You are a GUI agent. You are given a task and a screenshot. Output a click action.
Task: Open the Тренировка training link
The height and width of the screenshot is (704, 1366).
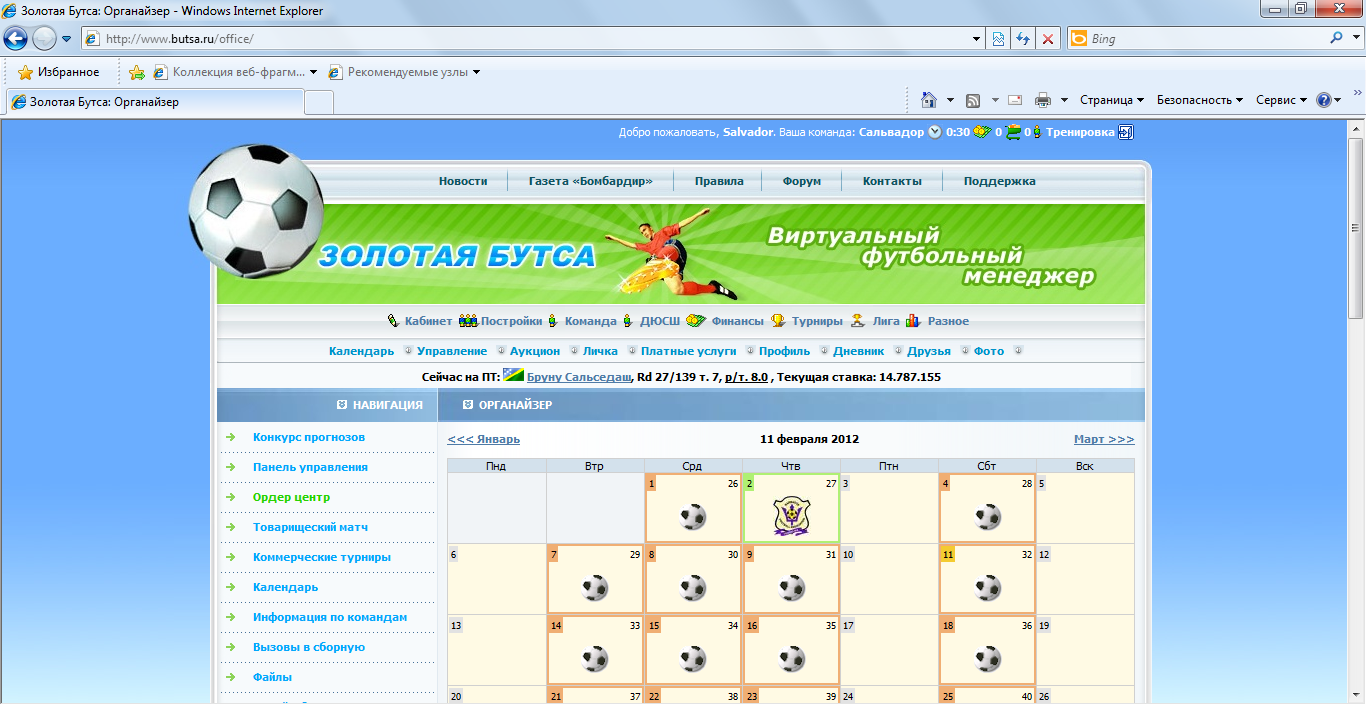1080,132
